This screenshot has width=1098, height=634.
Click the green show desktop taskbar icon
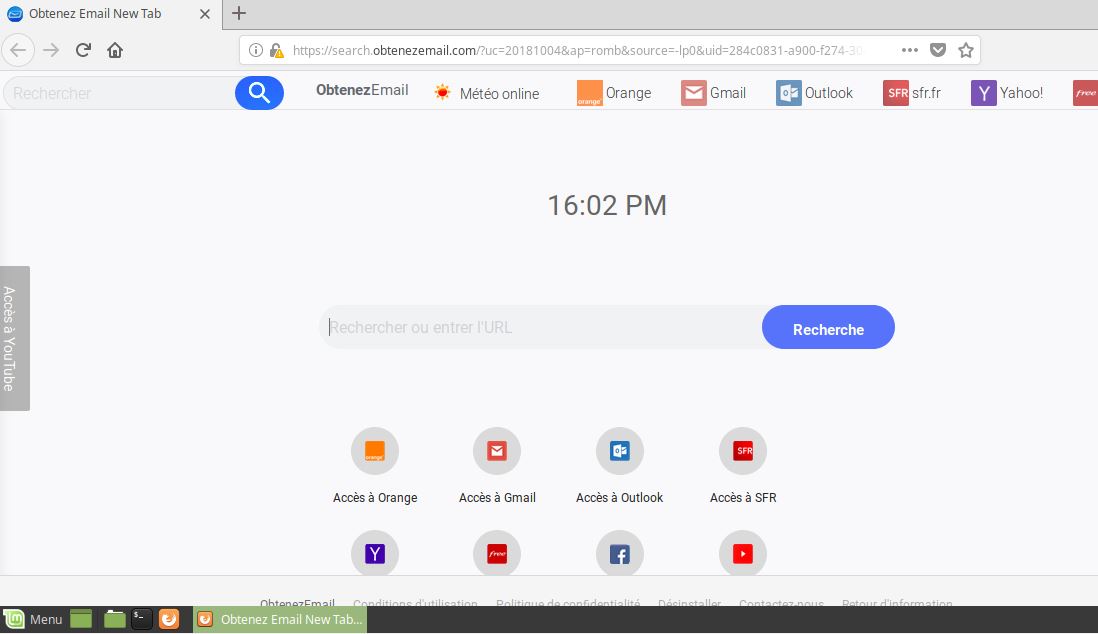point(81,619)
